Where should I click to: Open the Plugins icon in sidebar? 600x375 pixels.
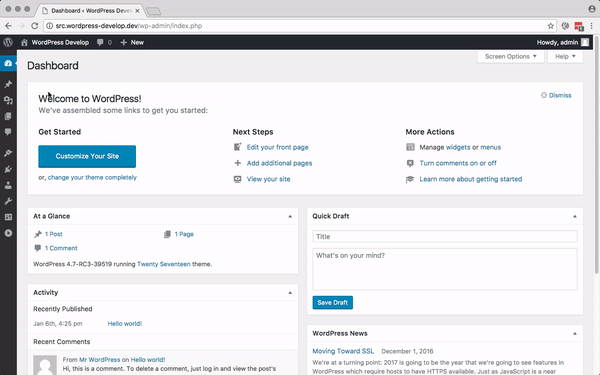pos(8,169)
